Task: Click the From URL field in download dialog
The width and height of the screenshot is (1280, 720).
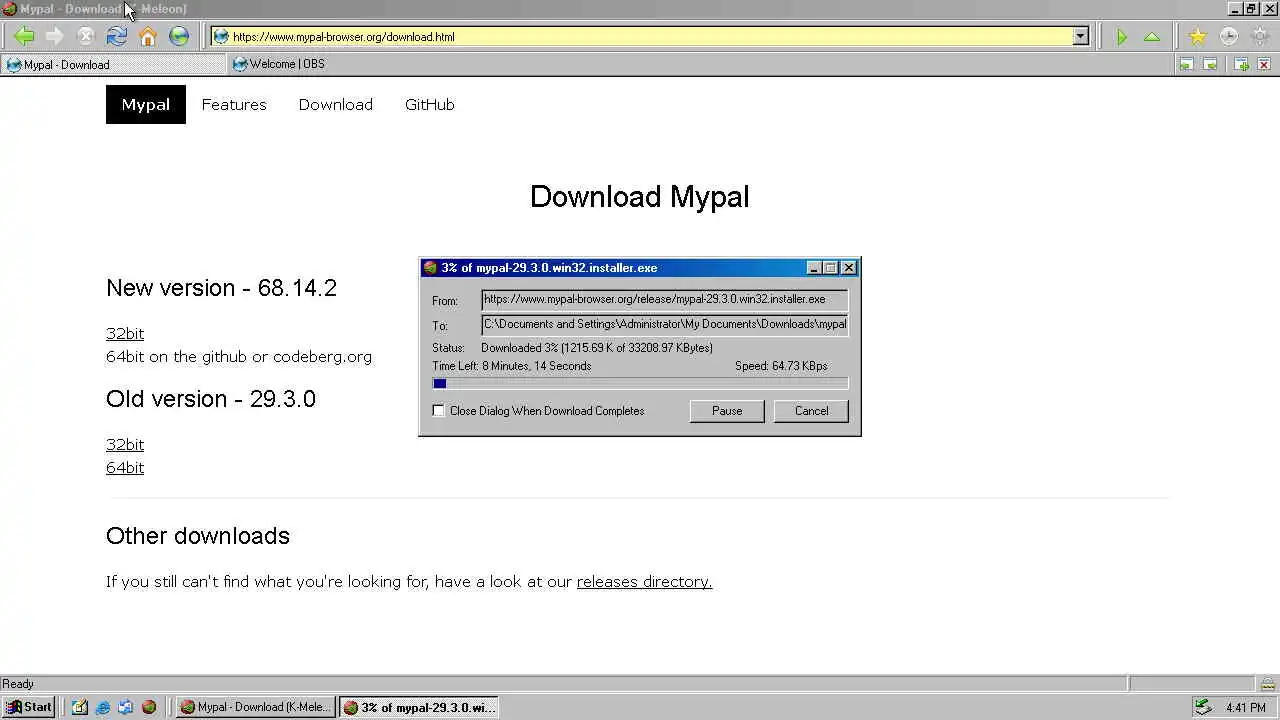Action: (664, 299)
